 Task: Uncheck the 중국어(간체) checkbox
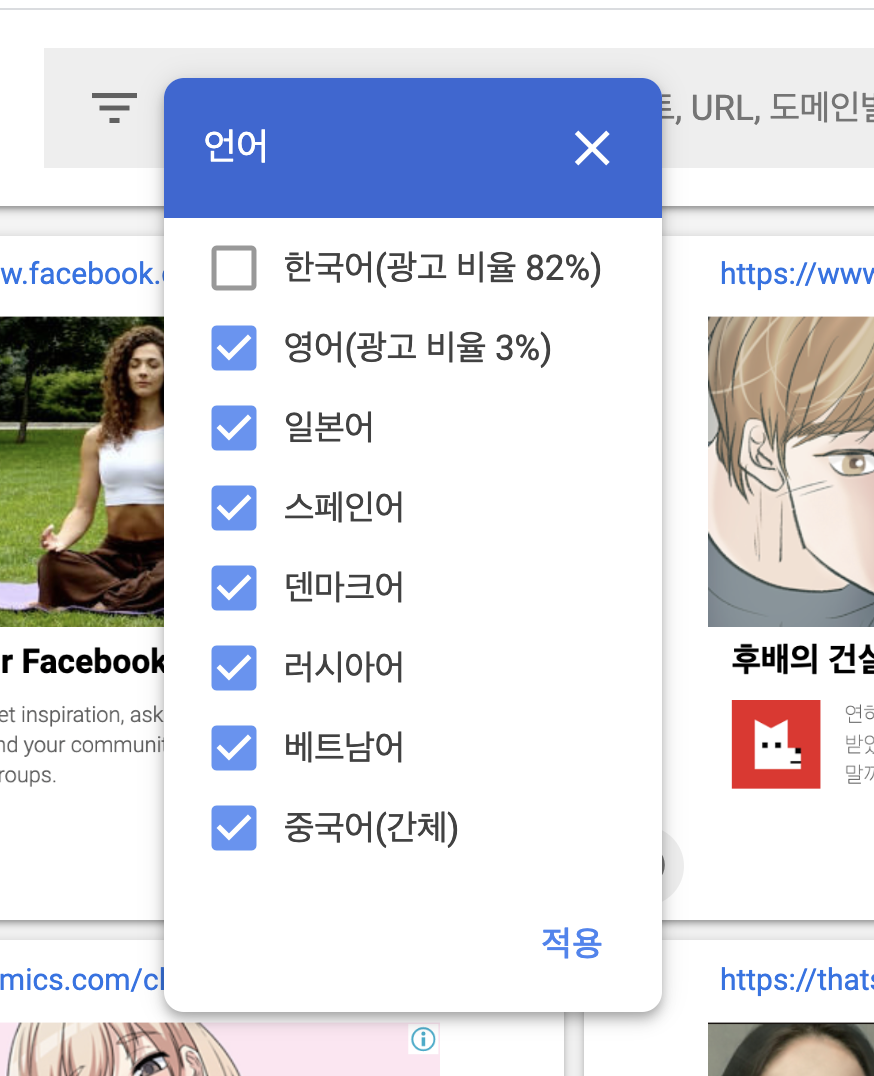(x=234, y=828)
